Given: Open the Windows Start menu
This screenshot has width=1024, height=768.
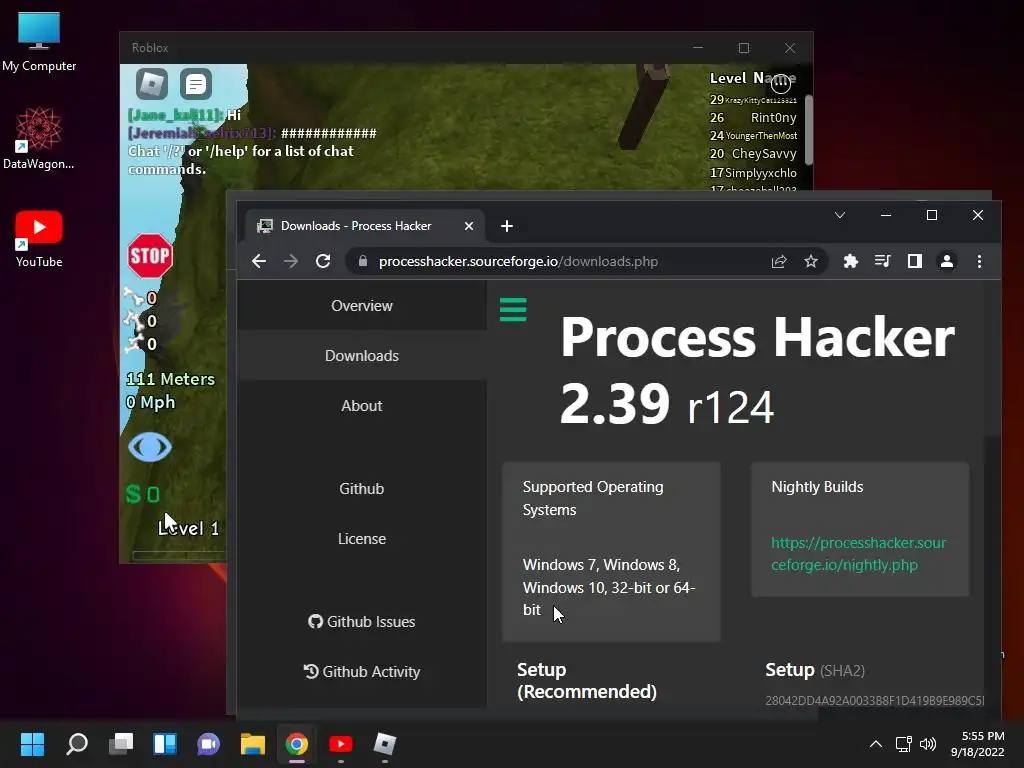Looking at the screenshot, I should click(32, 744).
